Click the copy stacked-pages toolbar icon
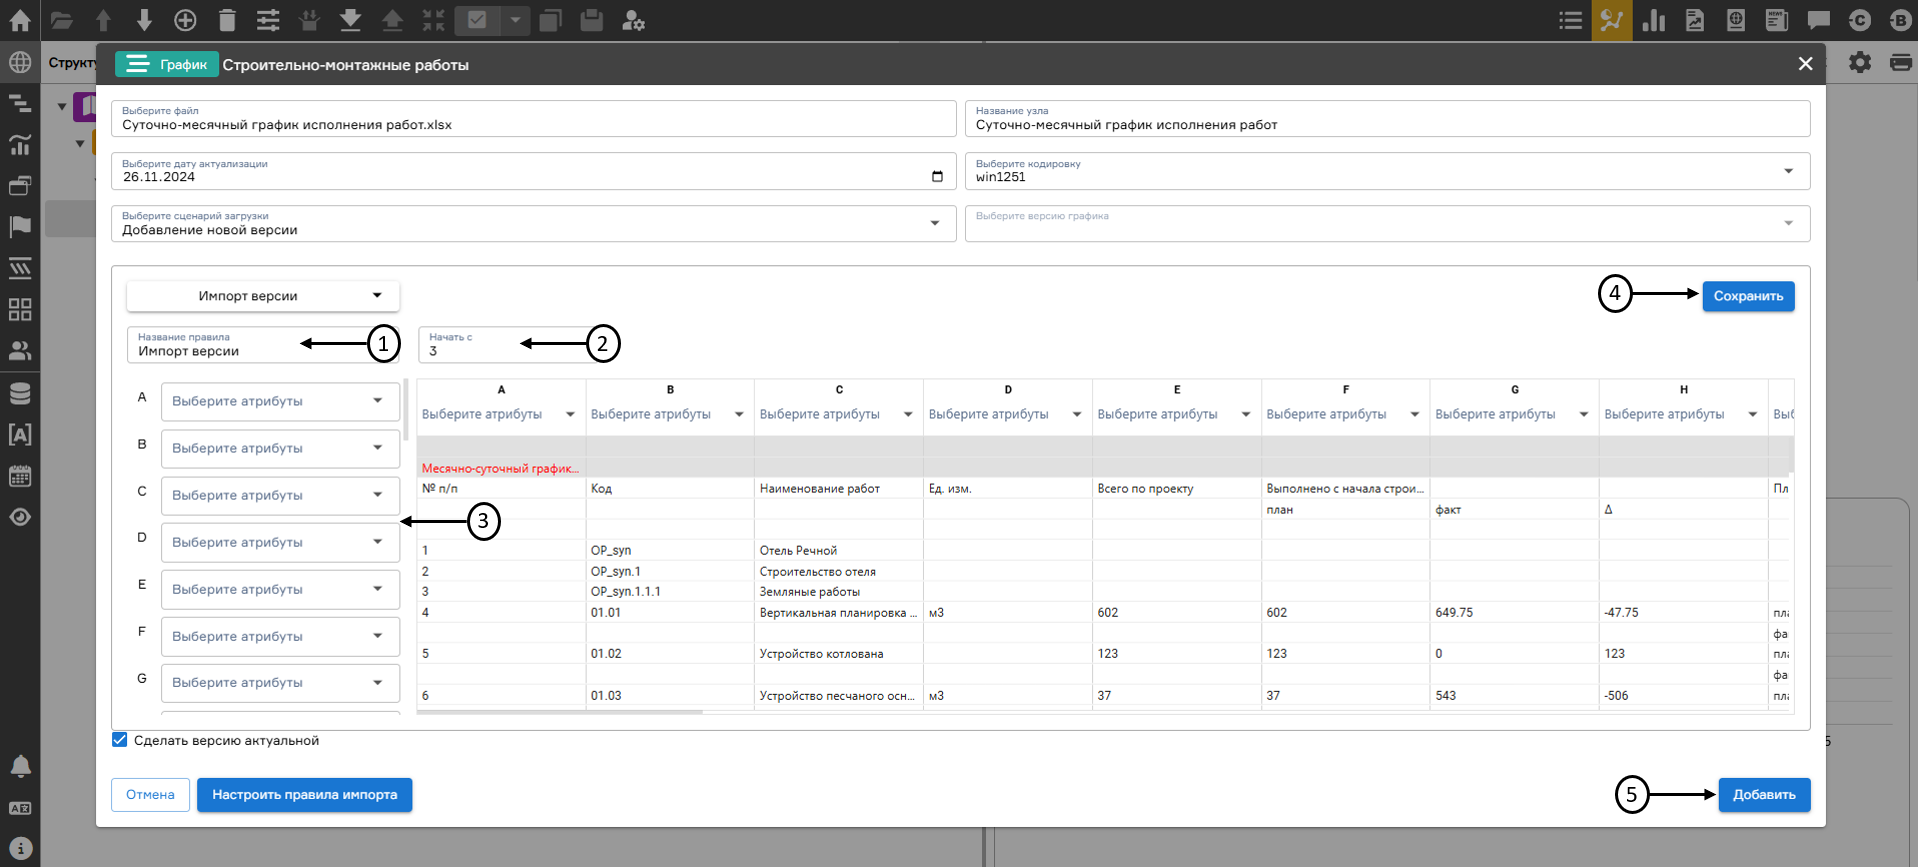 [550, 20]
